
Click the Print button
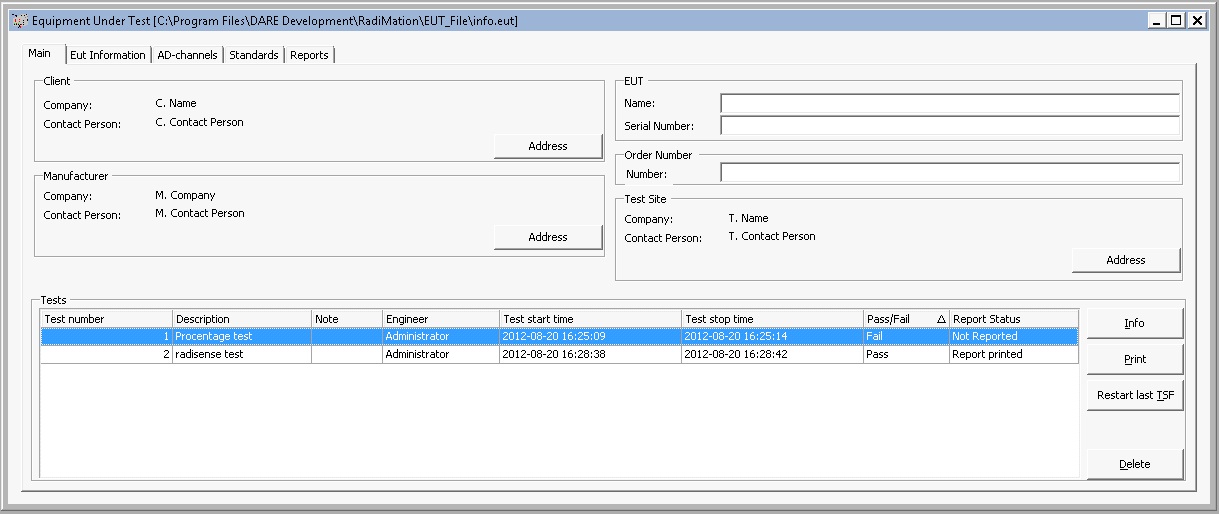click(x=1134, y=359)
